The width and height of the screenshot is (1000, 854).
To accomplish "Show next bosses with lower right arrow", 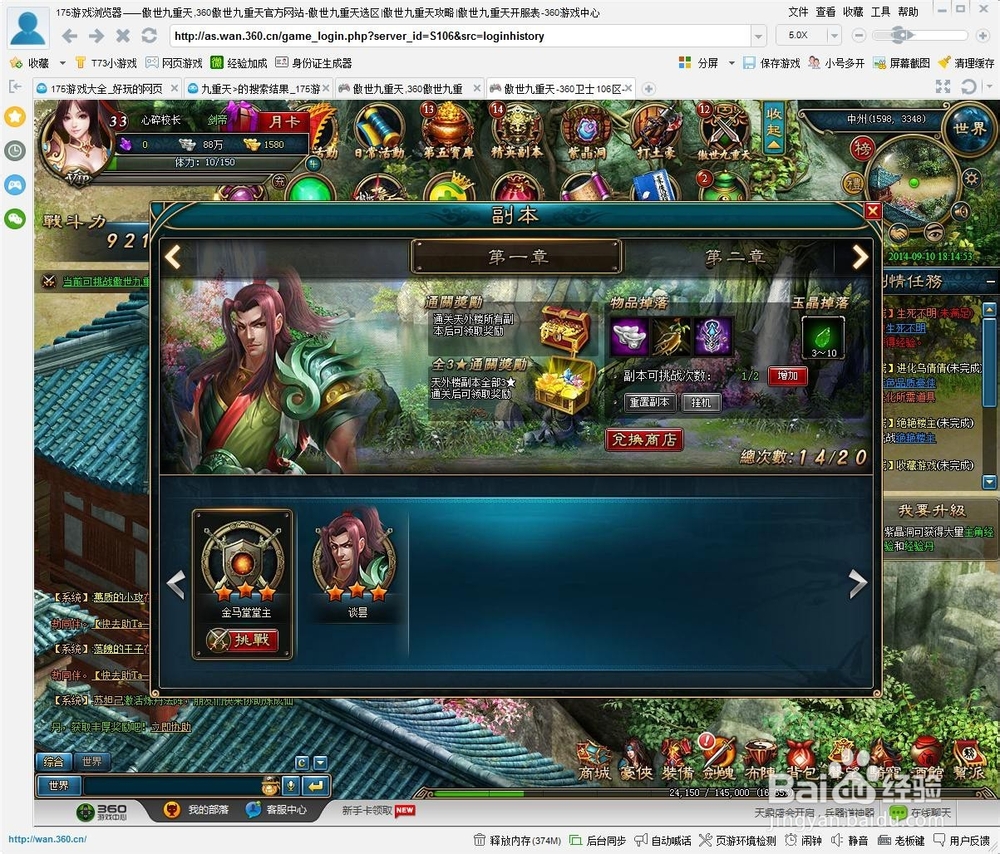I will [x=858, y=584].
